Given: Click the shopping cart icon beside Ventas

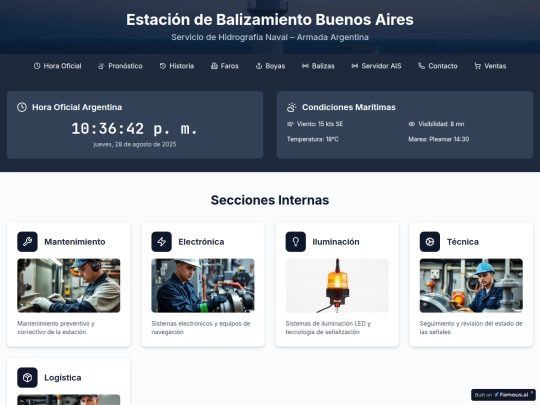Looking at the screenshot, I should click(x=478, y=66).
